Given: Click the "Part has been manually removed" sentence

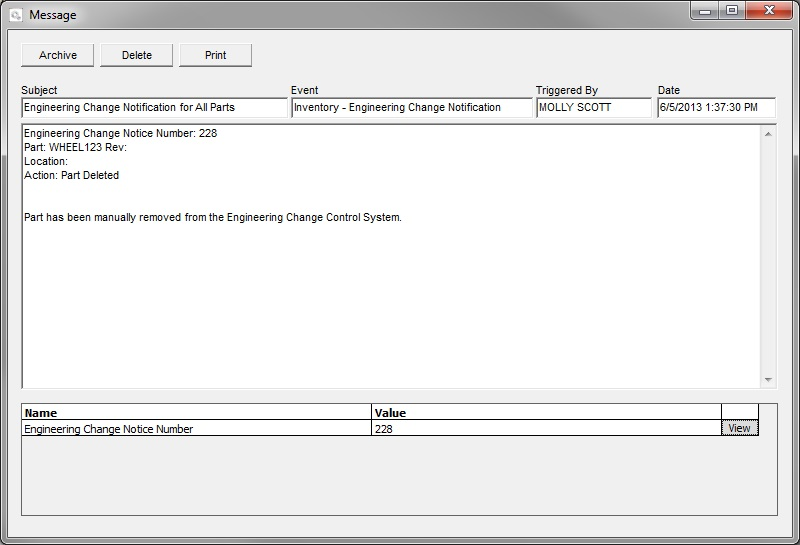Looking at the screenshot, I should click(213, 217).
